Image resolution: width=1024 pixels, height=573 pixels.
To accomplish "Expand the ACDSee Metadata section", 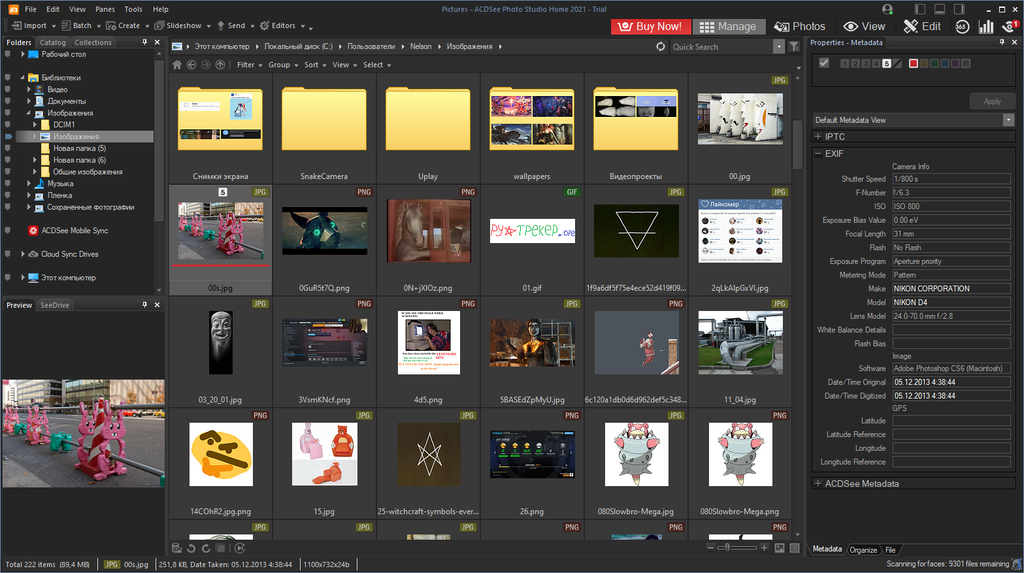I will click(x=819, y=484).
